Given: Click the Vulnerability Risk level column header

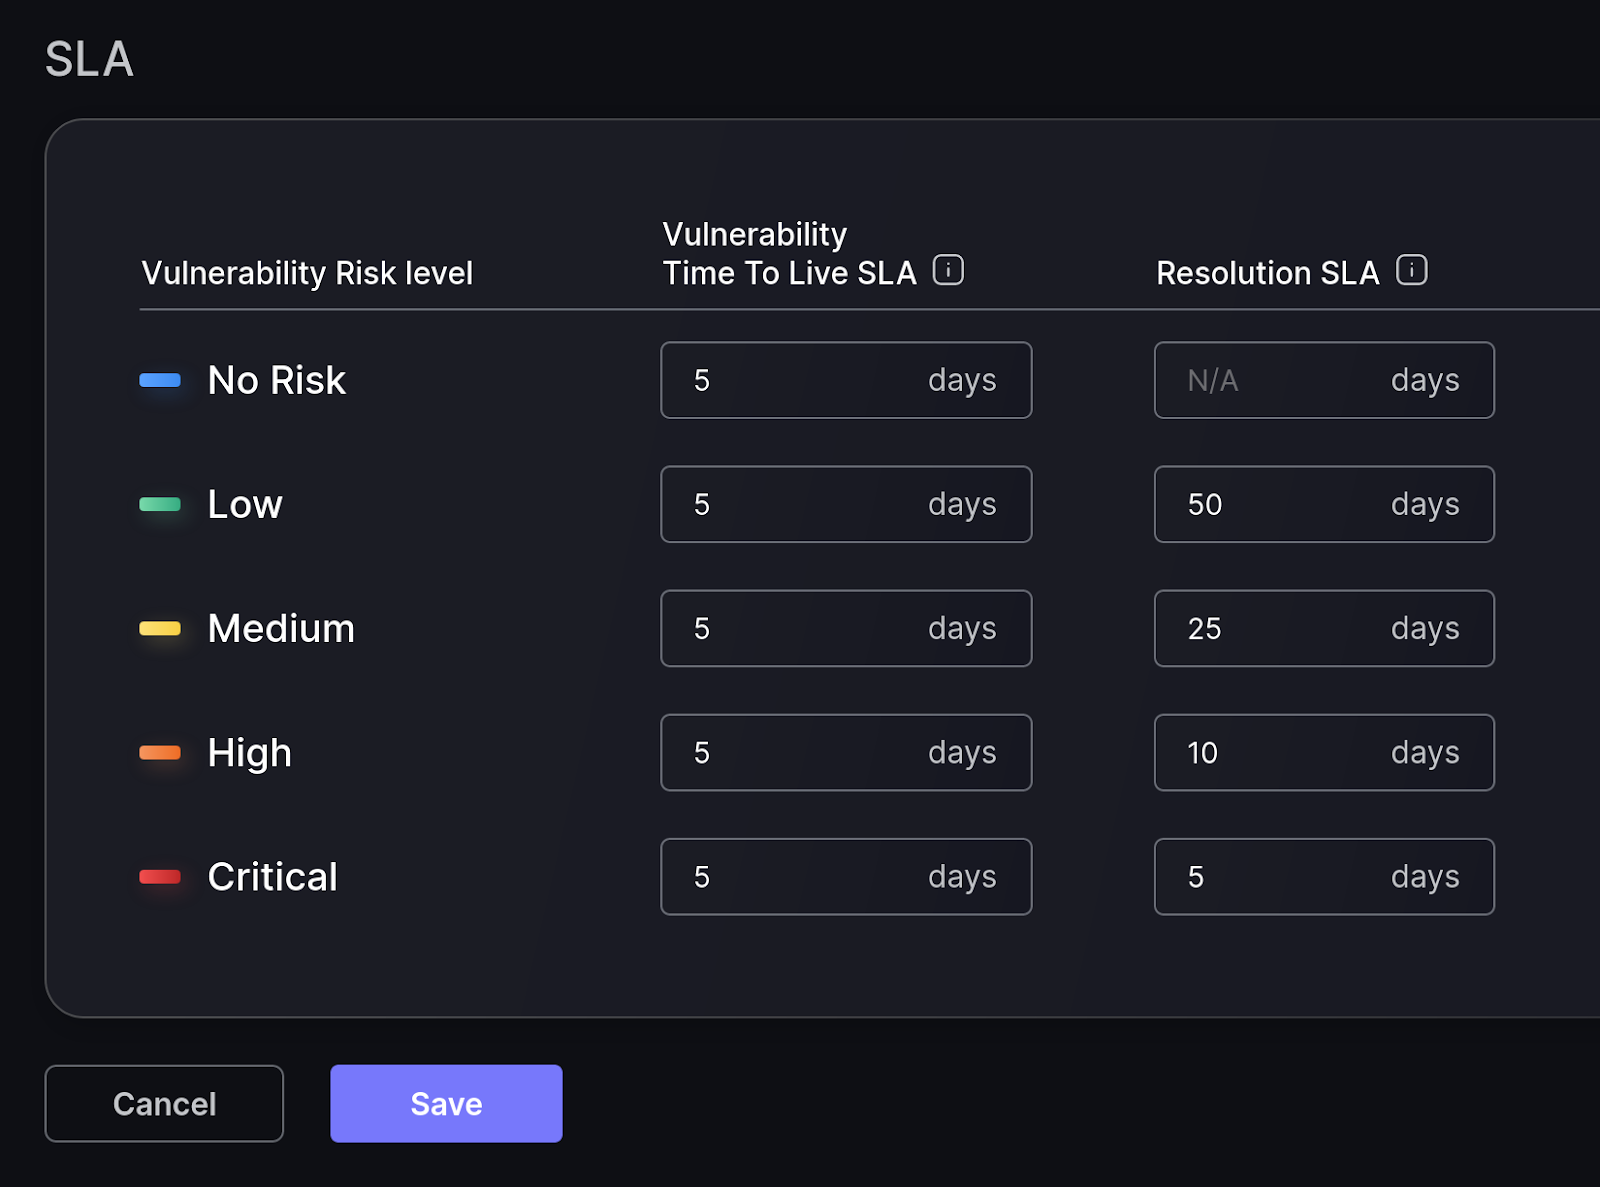Looking at the screenshot, I should (x=307, y=273).
